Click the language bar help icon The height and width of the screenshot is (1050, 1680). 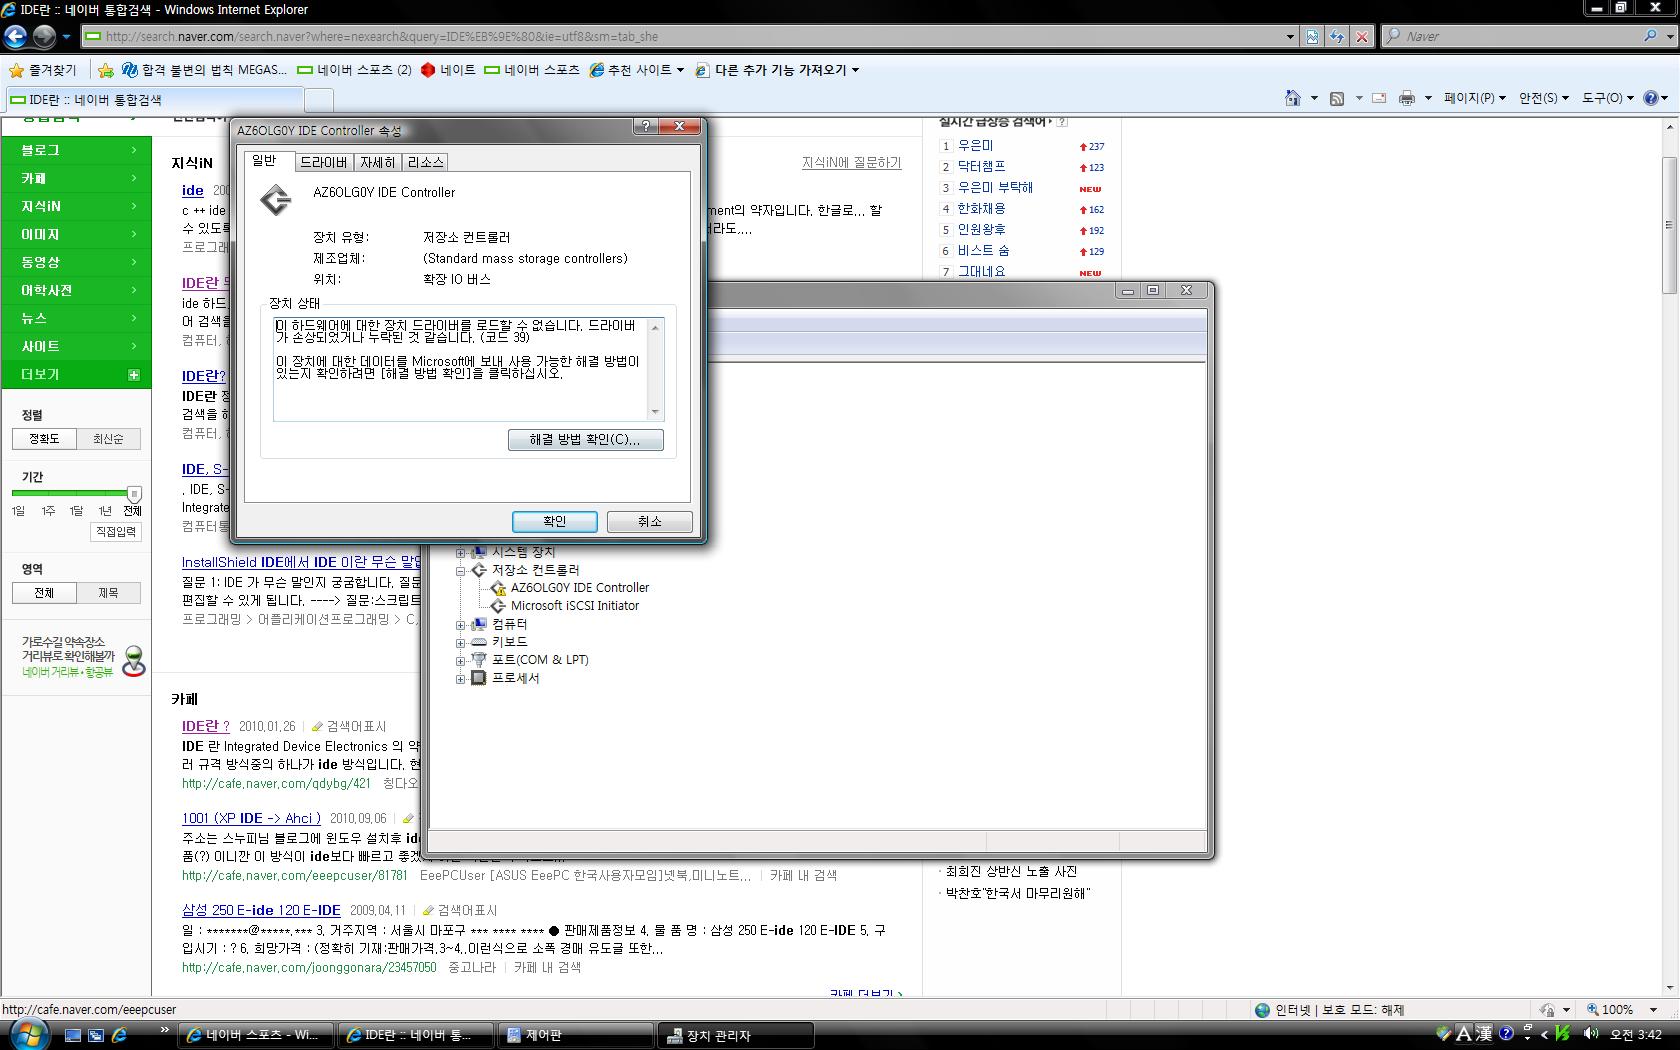click(x=1506, y=1035)
